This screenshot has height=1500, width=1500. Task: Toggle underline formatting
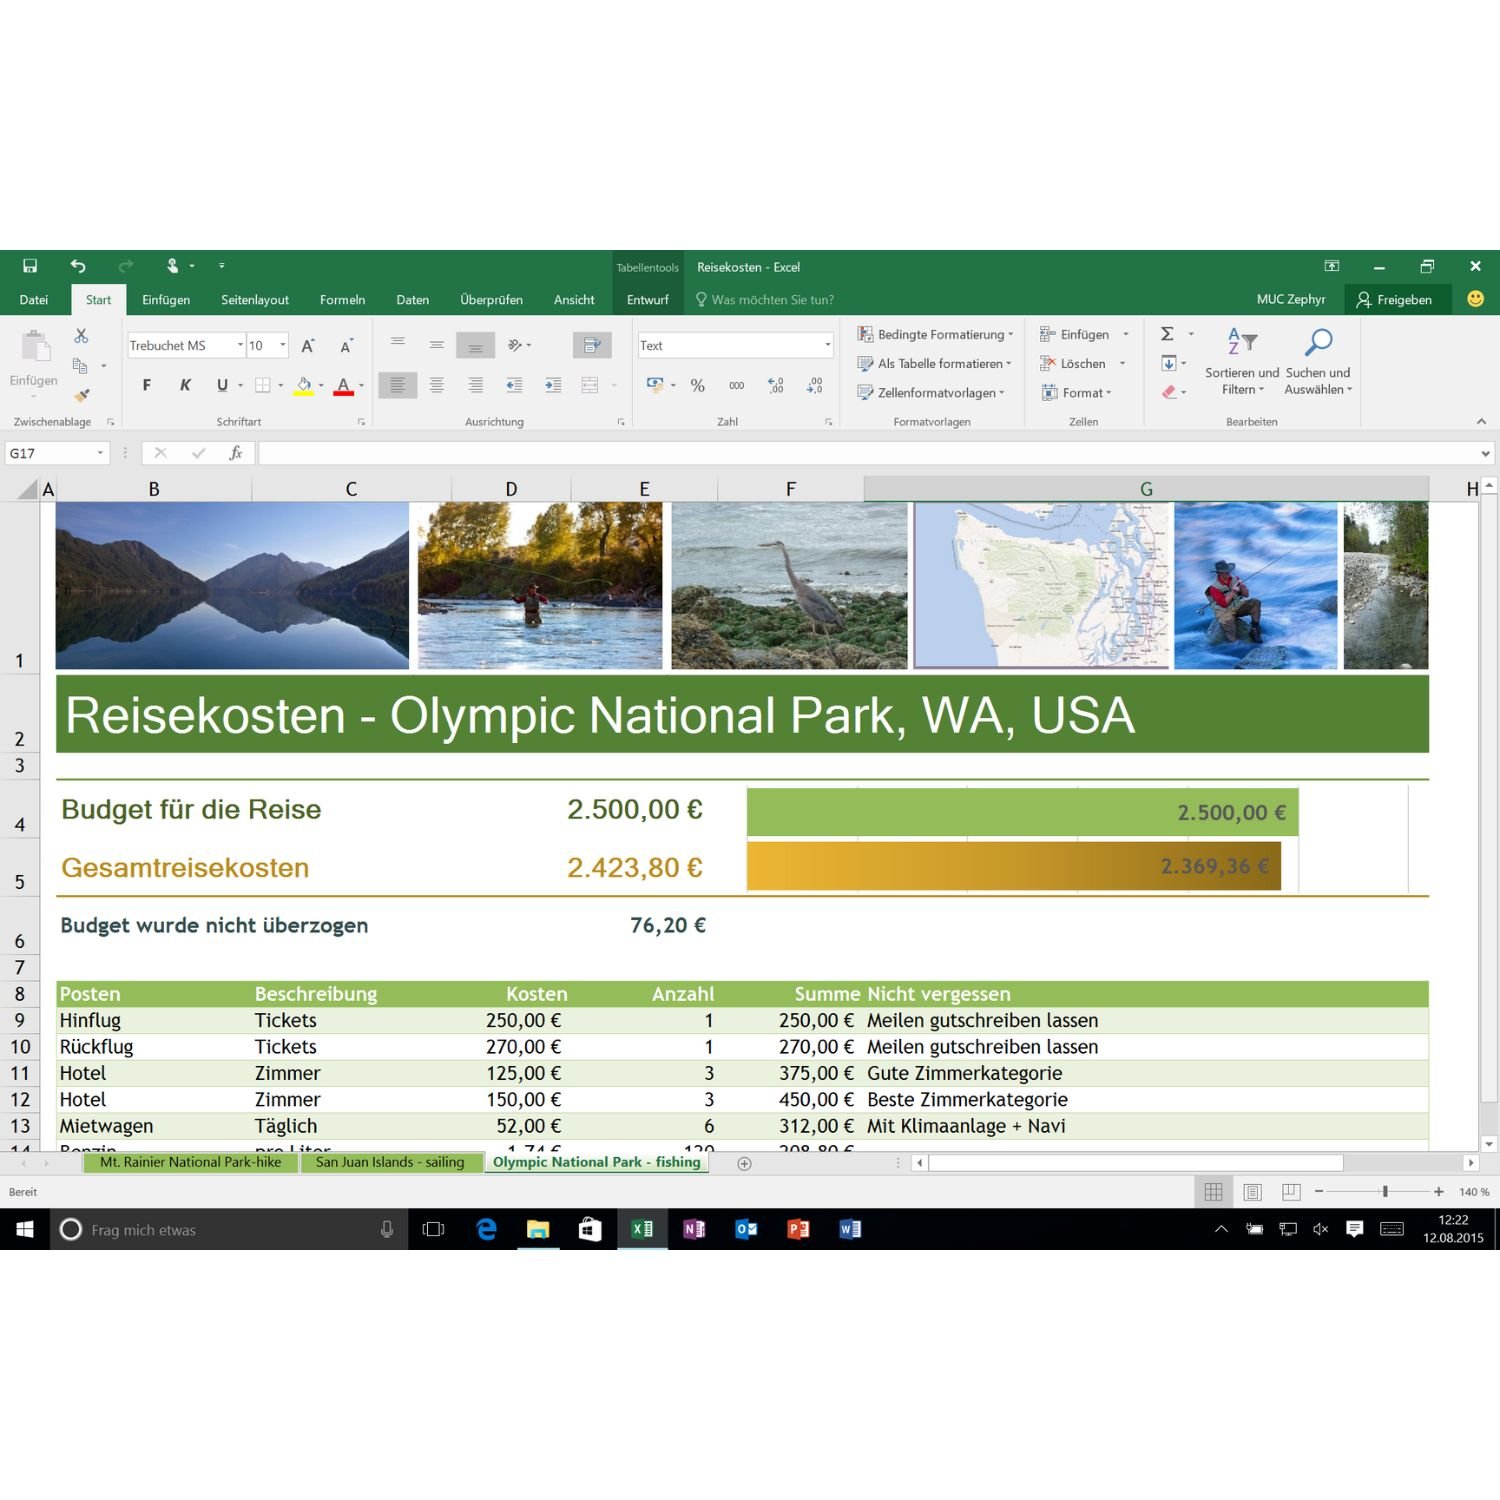point(221,385)
